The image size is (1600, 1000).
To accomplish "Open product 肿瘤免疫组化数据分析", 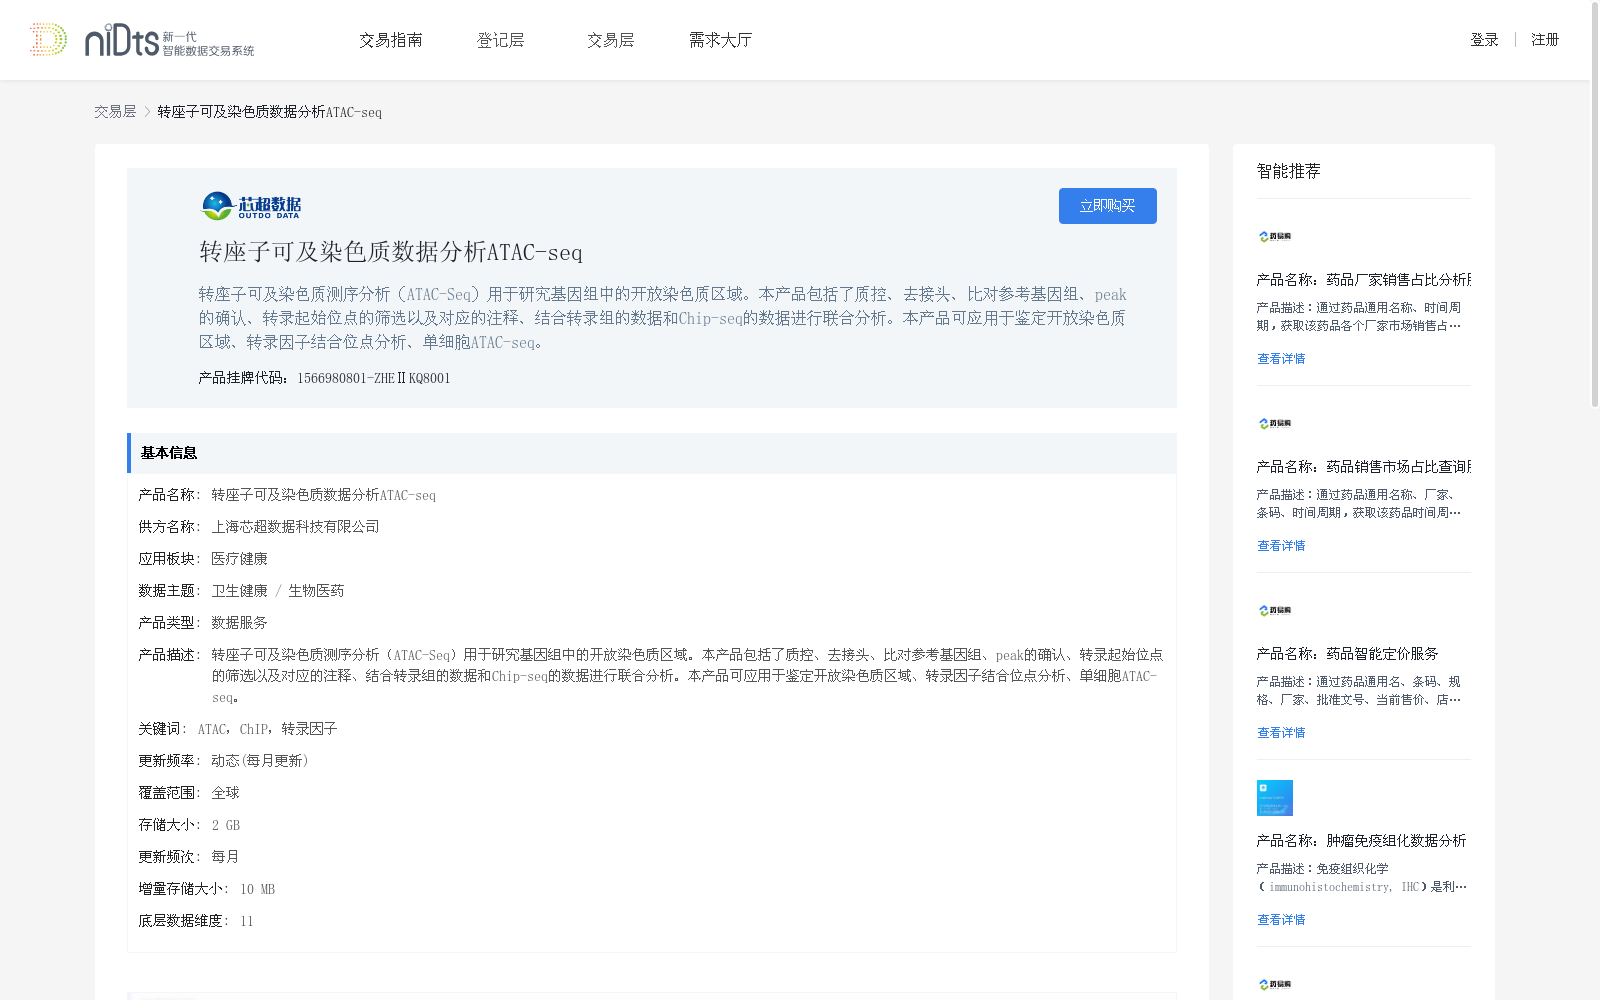I will 1361,841.
